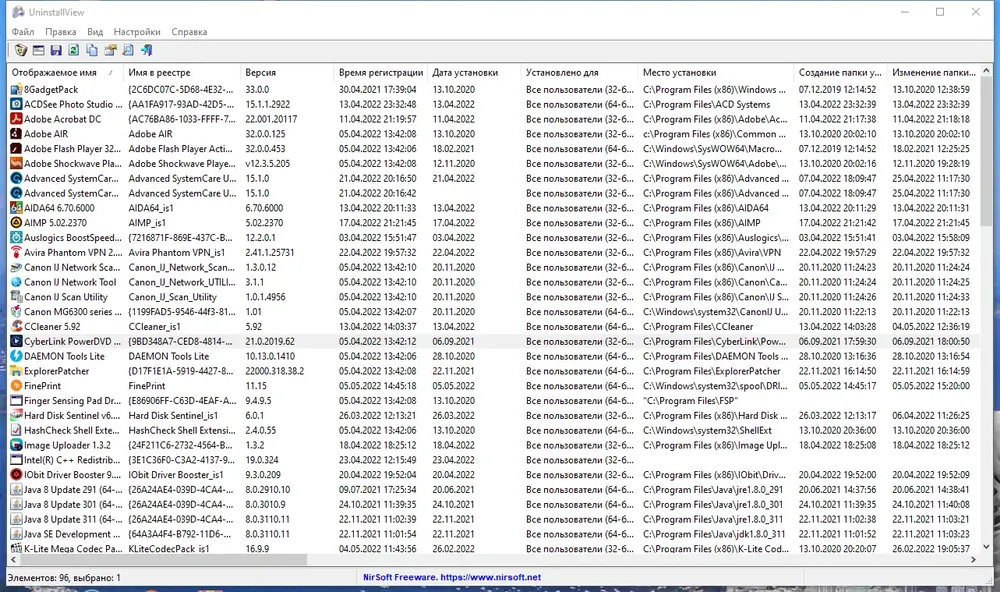Click the K-Lite Mega Codec Pack row
This screenshot has width=1000, height=592.
pos(494,547)
